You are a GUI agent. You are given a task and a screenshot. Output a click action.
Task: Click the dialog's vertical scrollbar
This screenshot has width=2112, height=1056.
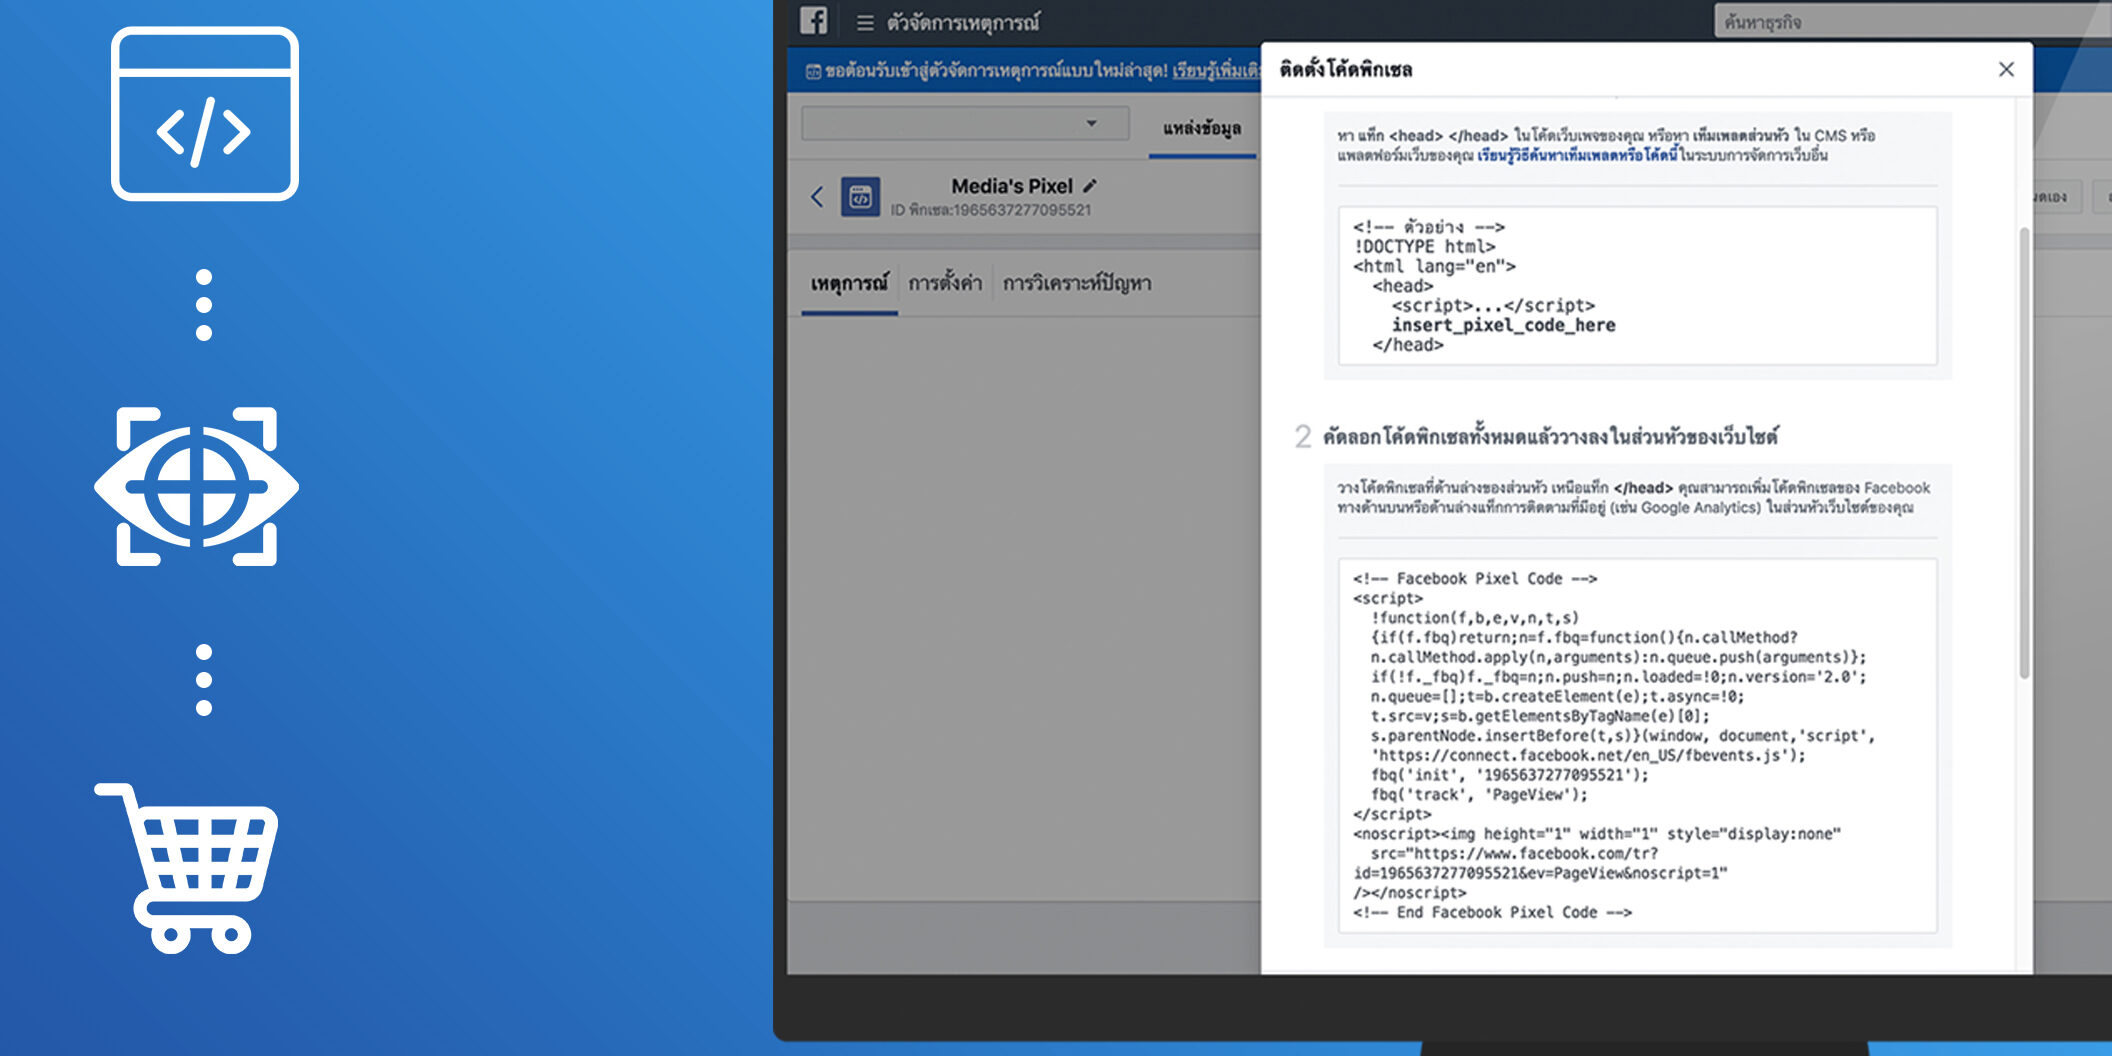2024,450
